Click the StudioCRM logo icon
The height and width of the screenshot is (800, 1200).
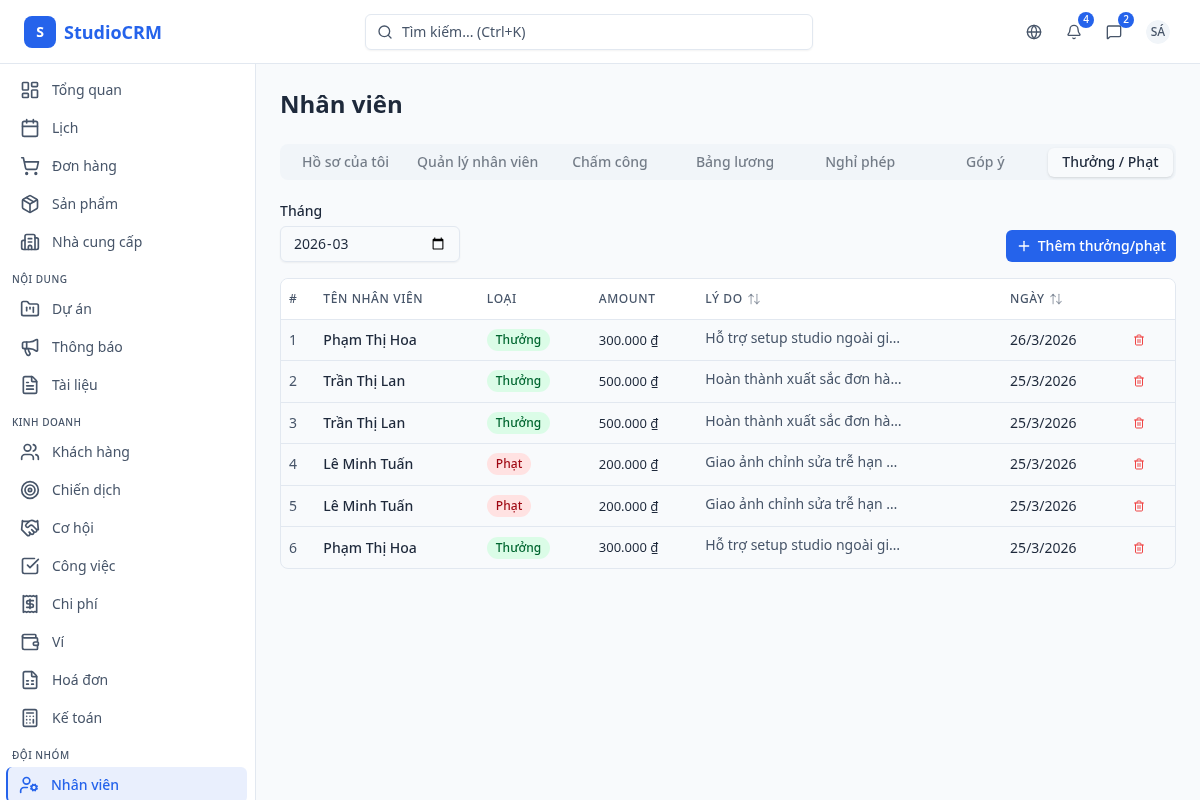[40, 32]
